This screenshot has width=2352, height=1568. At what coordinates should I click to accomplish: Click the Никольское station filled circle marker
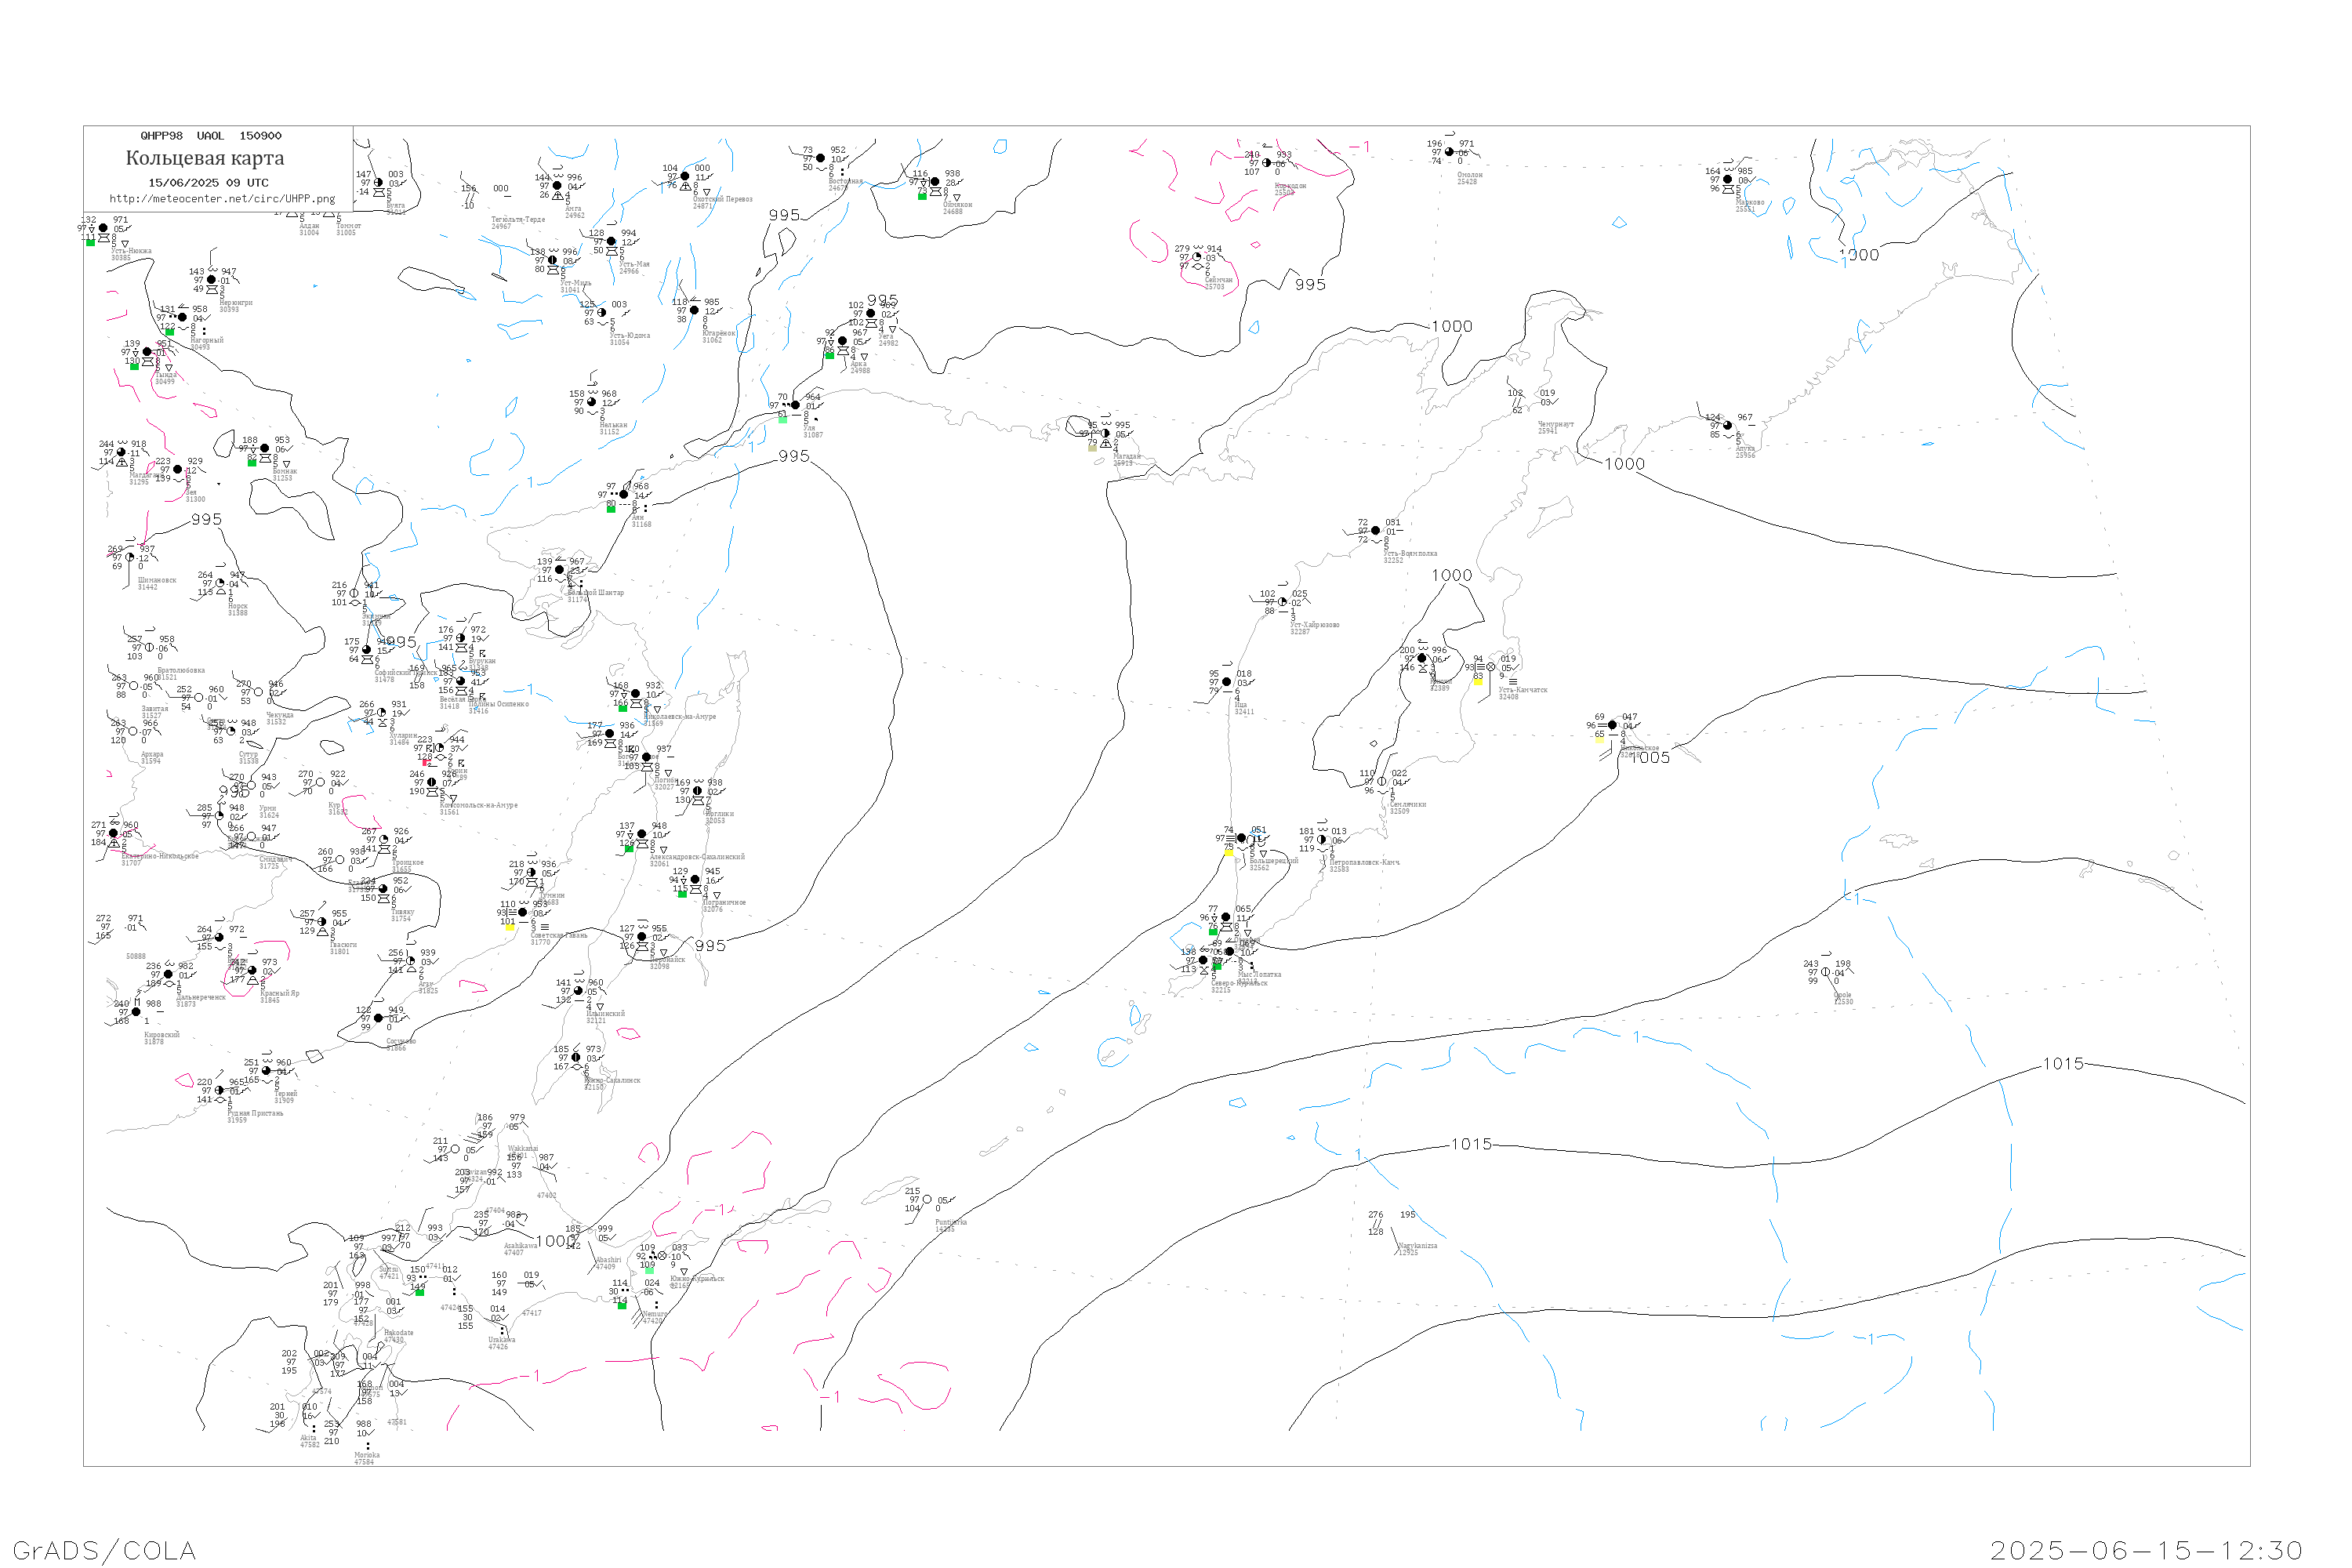tap(1611, 725)
